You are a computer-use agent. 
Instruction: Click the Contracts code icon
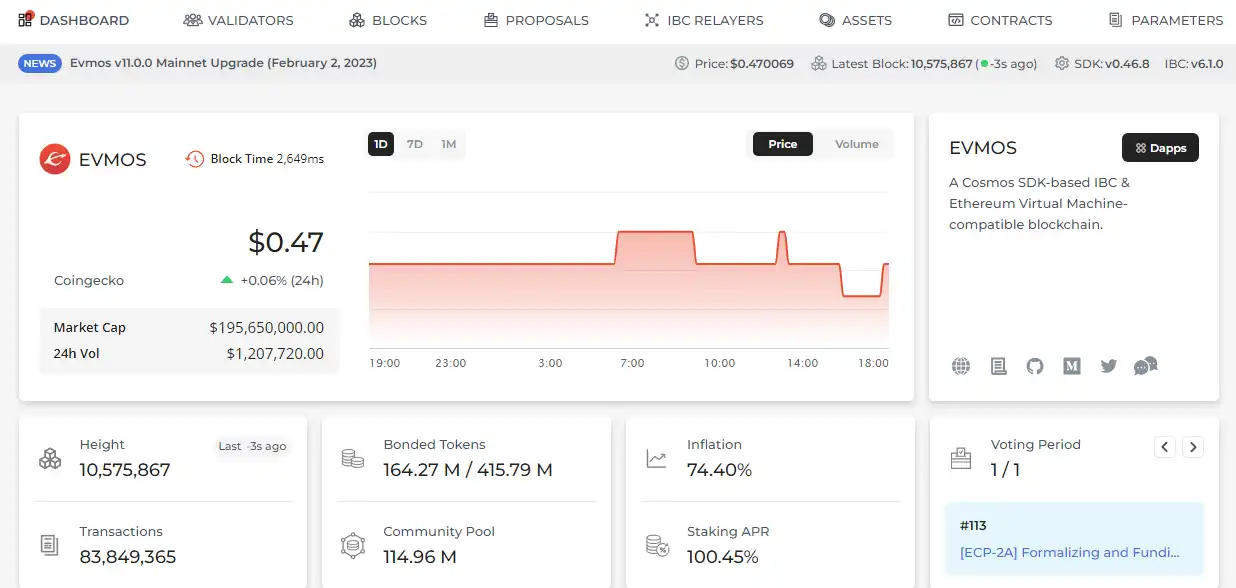pos(956,20)
